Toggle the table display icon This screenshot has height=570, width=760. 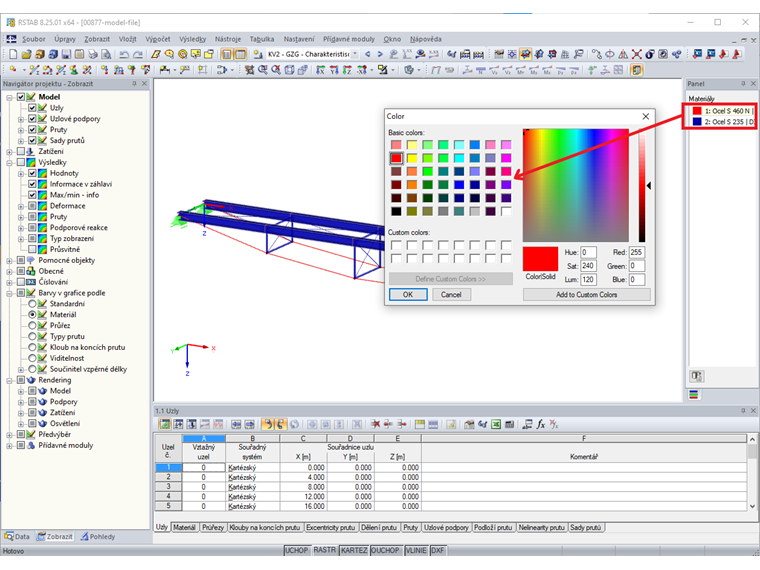click(x=240, y=54)
